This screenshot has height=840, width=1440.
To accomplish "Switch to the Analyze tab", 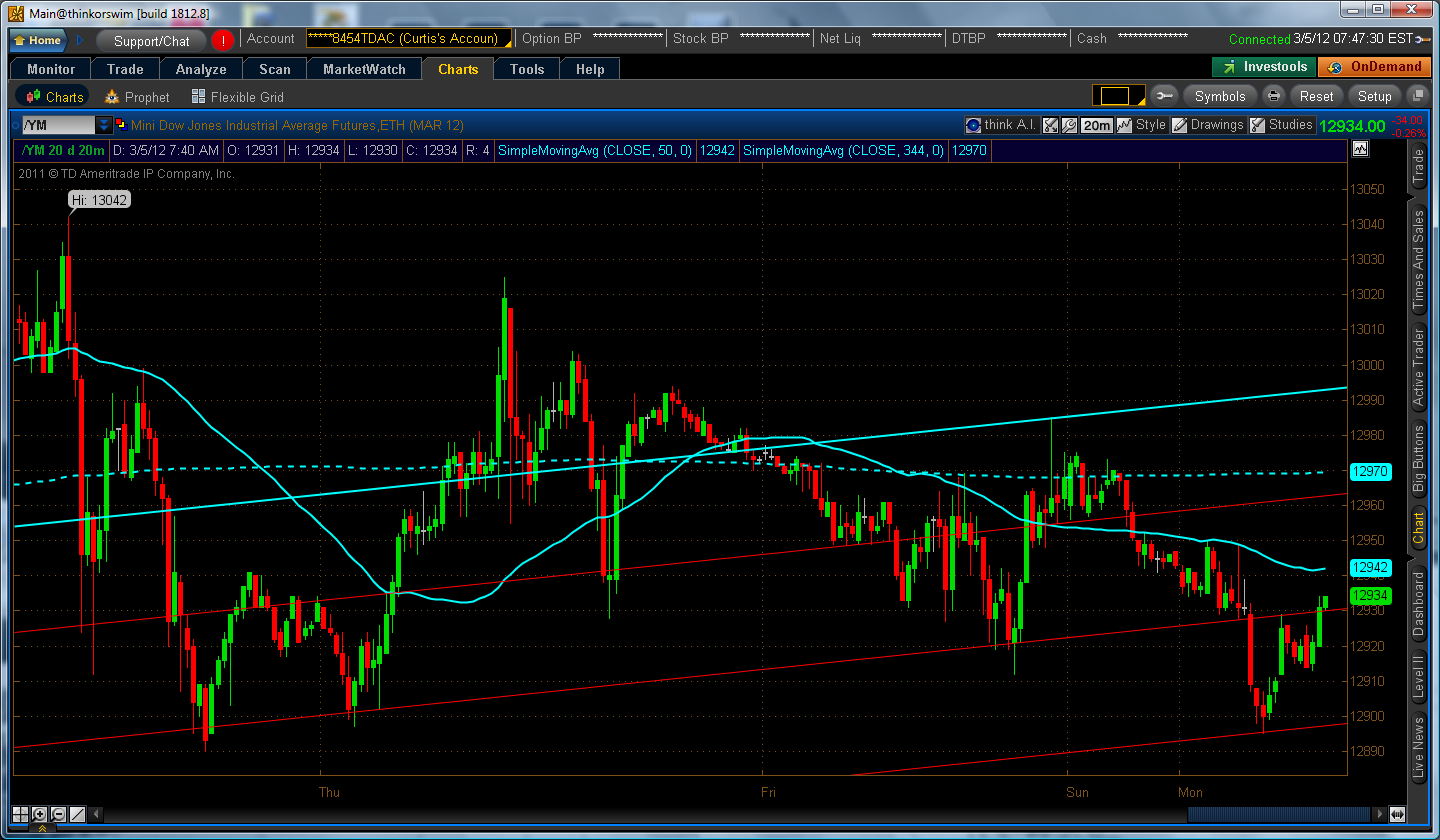I will pos(201,69).
